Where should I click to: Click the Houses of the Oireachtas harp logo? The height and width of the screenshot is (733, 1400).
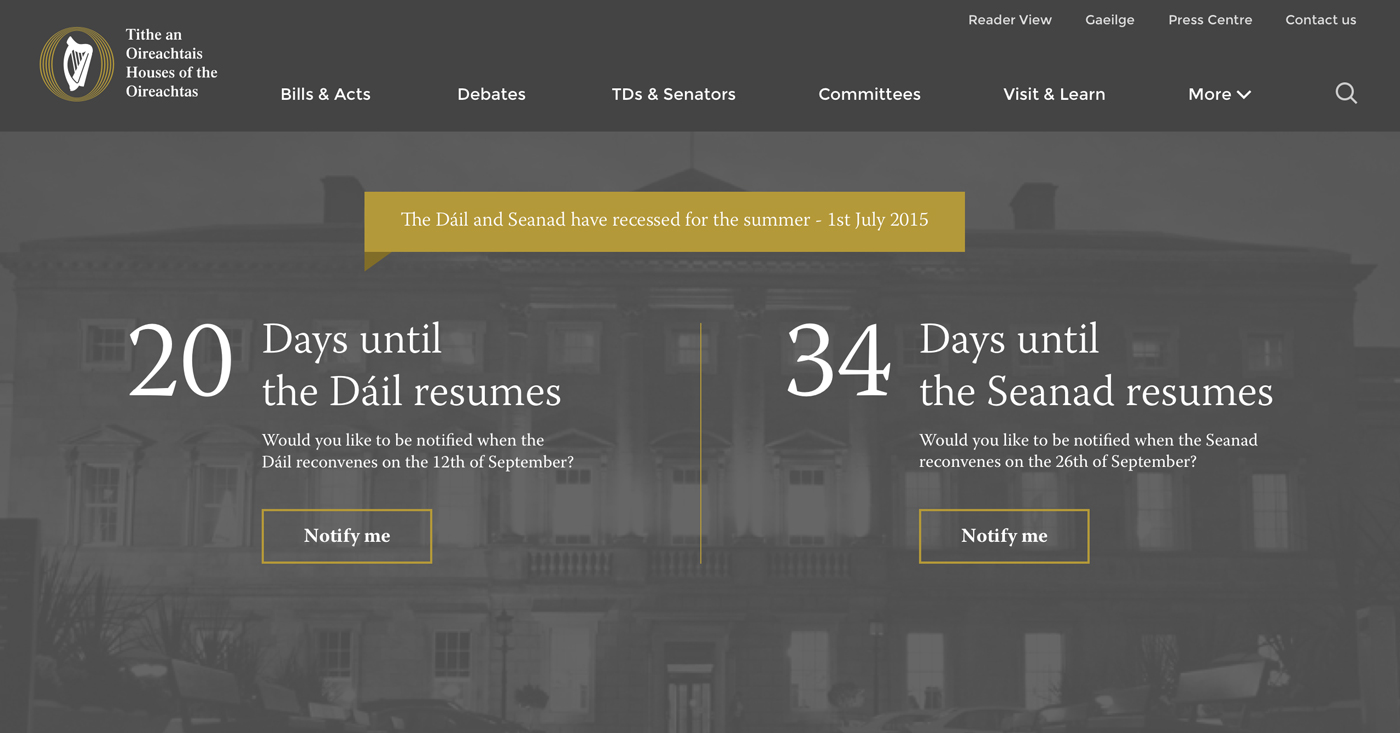76,64
